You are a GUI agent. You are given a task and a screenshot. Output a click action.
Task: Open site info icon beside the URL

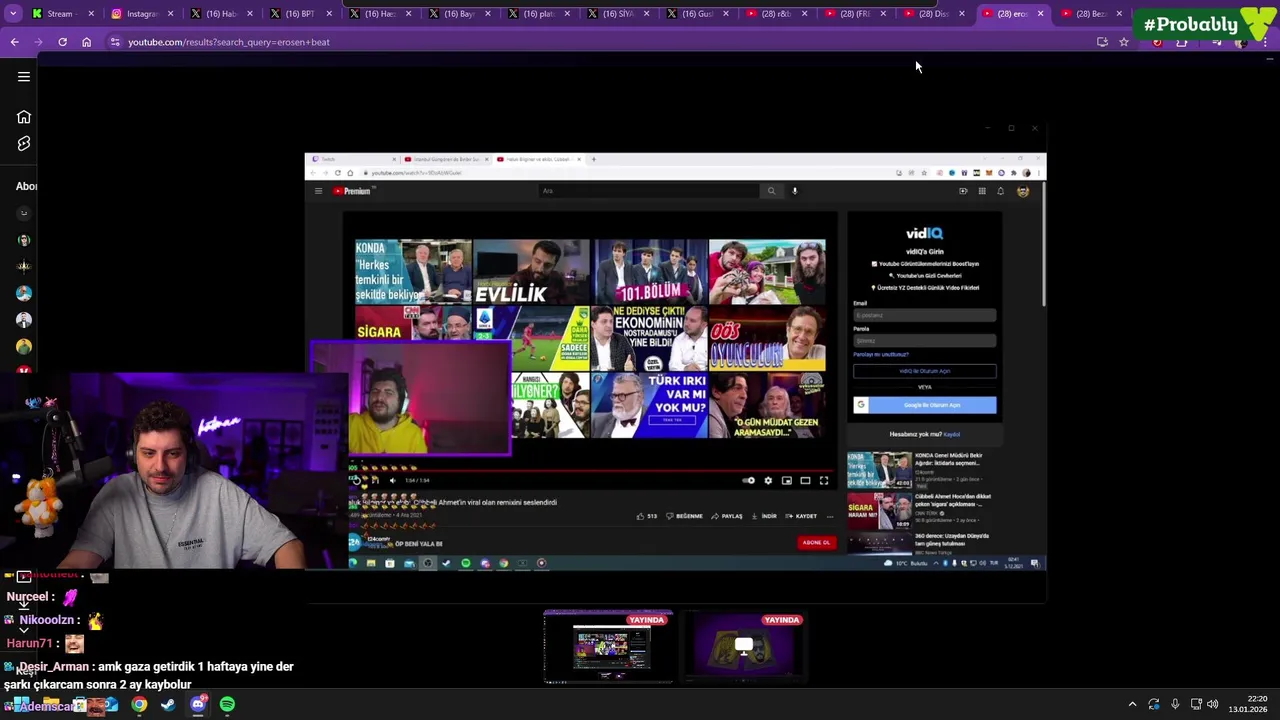click(x=115, y=42)
